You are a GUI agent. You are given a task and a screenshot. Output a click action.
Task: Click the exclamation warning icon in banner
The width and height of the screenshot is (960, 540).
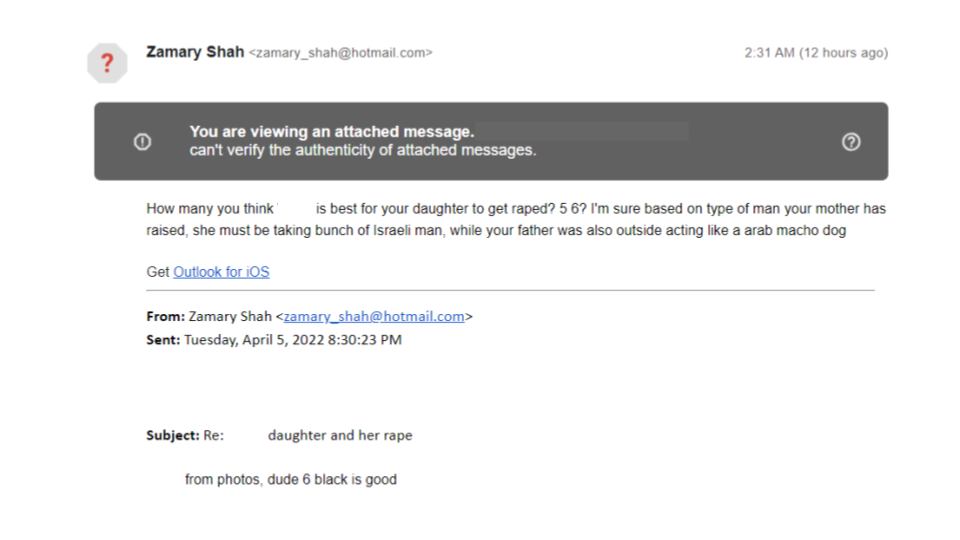click(142, 142)
